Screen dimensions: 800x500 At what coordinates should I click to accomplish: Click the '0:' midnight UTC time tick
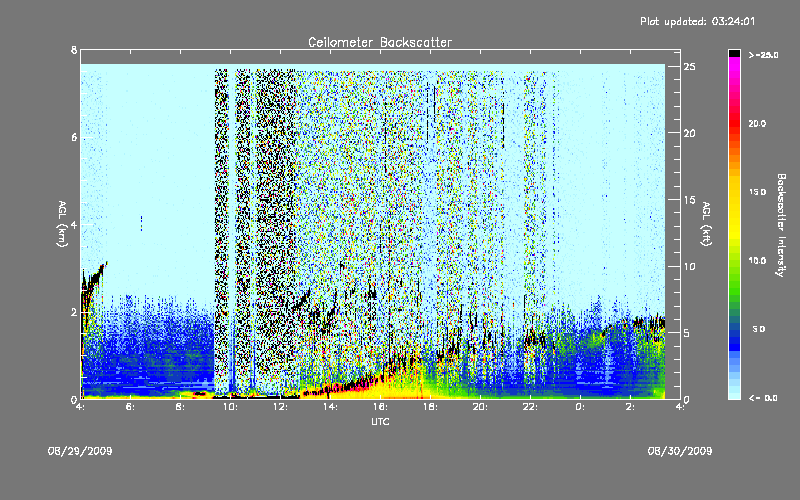coord(580,407)
